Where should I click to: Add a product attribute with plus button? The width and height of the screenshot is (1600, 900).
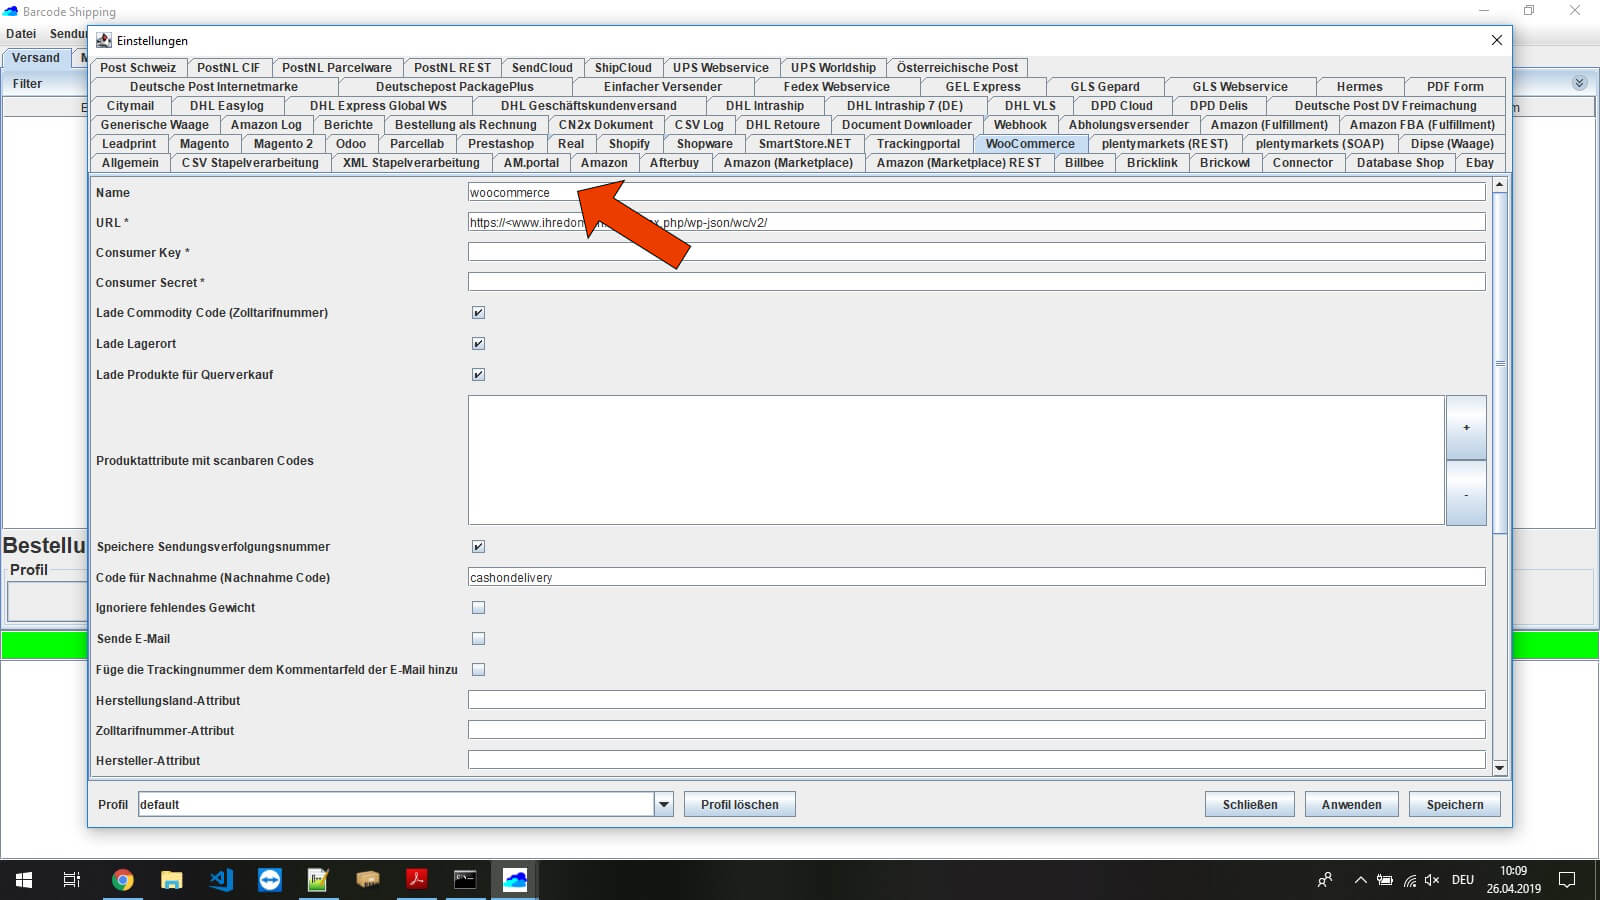click(1466, 428)
